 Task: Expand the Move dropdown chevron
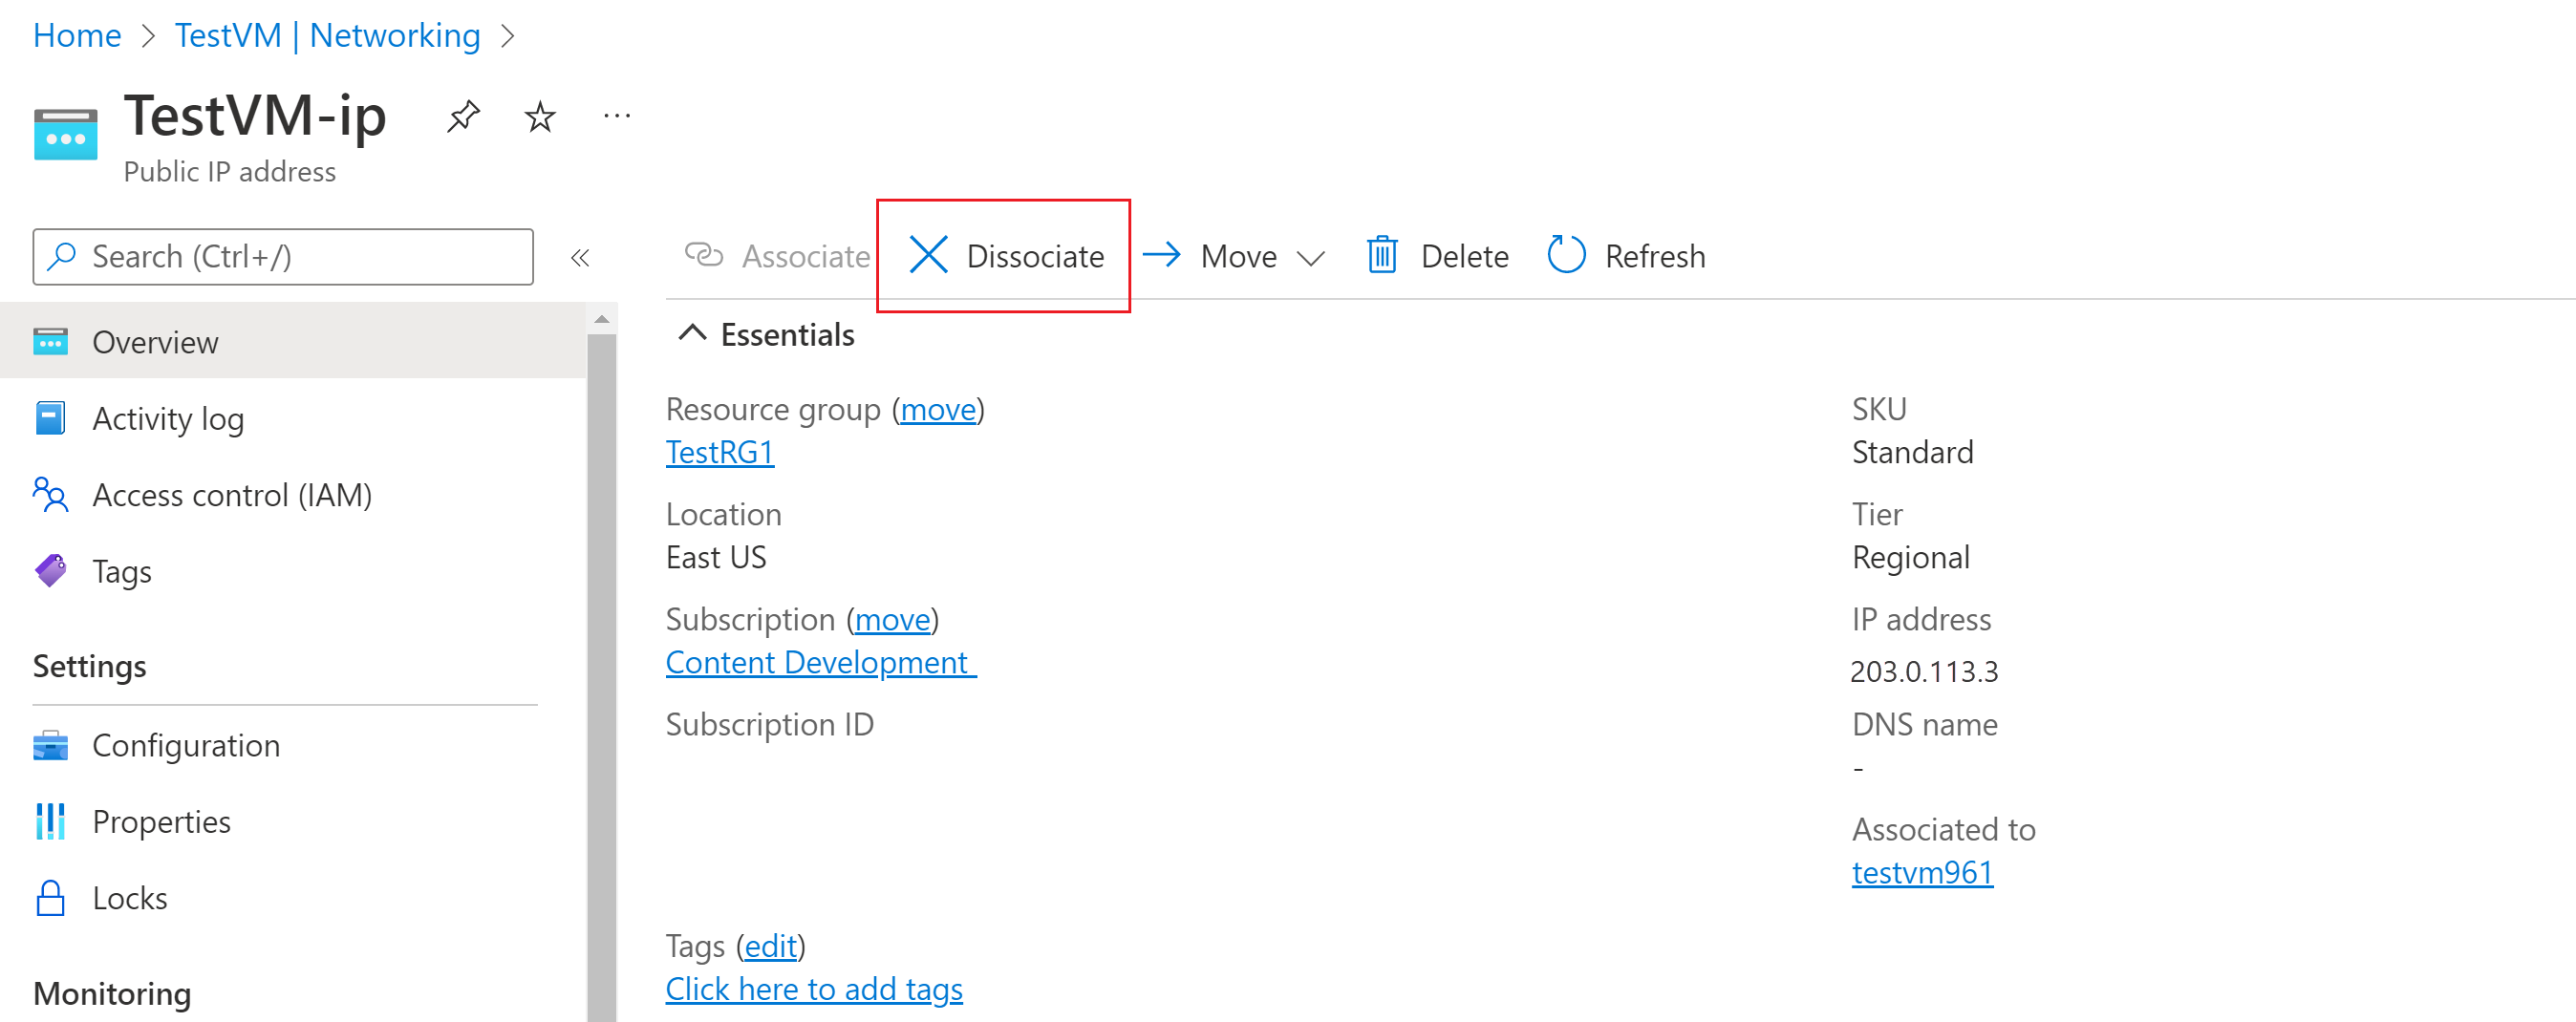1310,258
